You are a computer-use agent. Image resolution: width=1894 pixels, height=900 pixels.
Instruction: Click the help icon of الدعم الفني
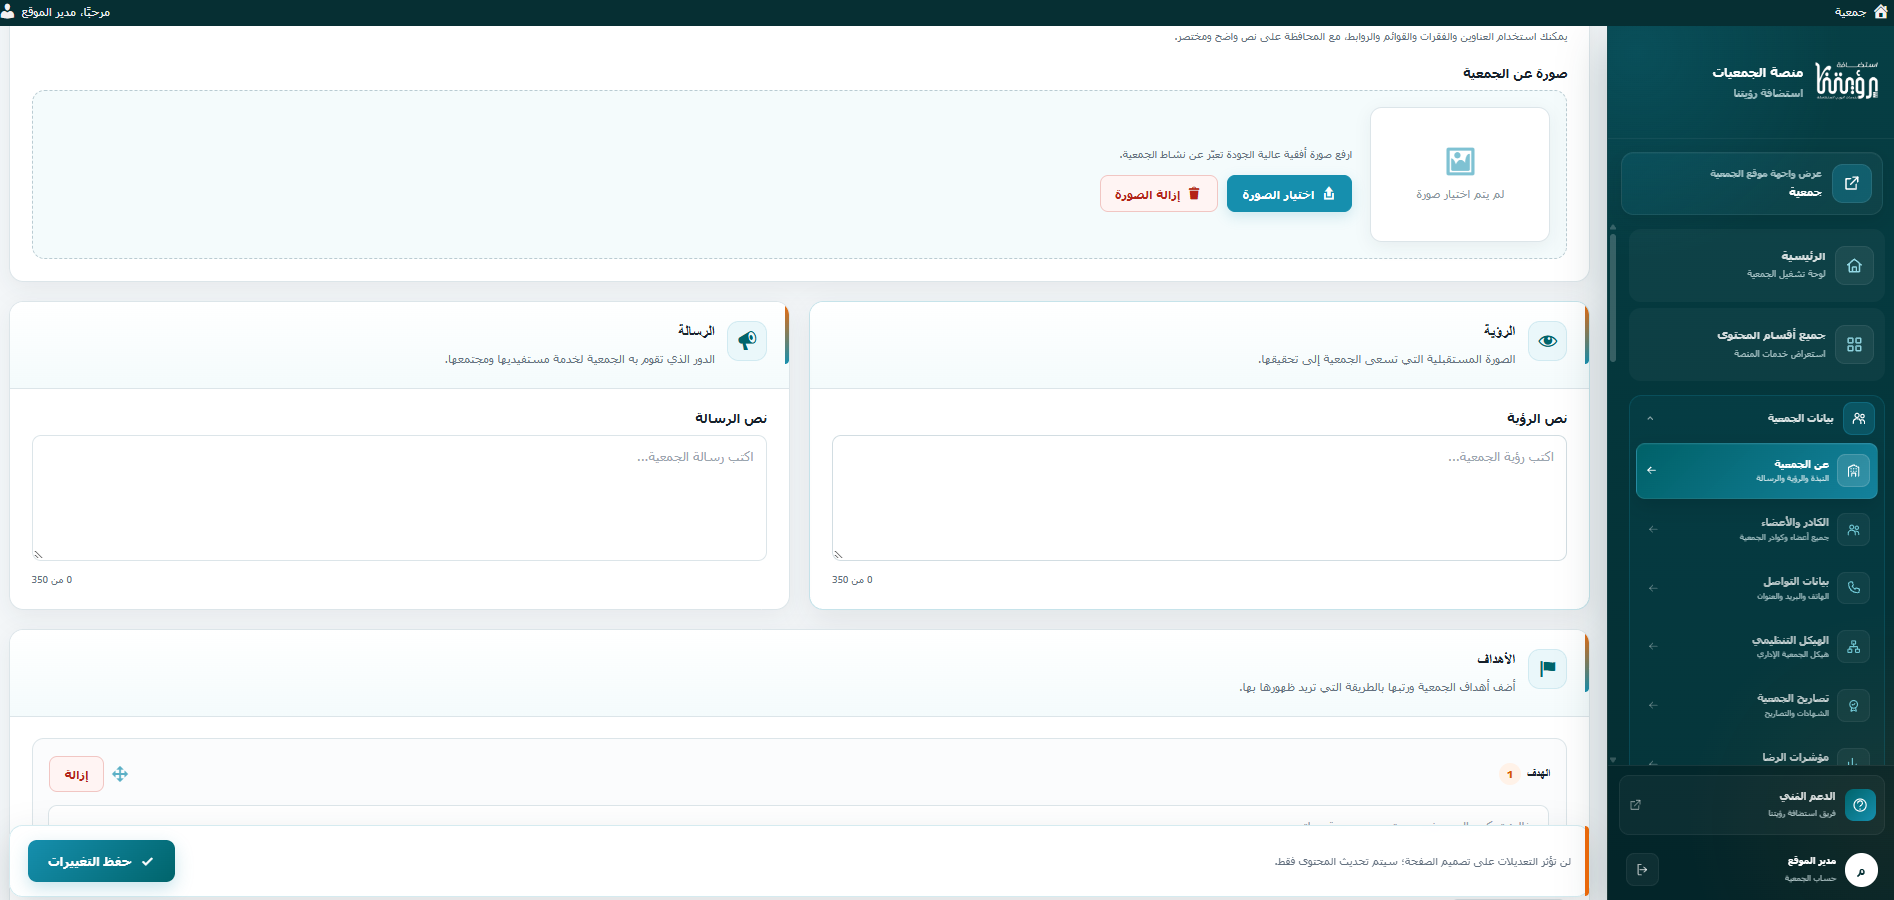click(x=1860, y=805)
